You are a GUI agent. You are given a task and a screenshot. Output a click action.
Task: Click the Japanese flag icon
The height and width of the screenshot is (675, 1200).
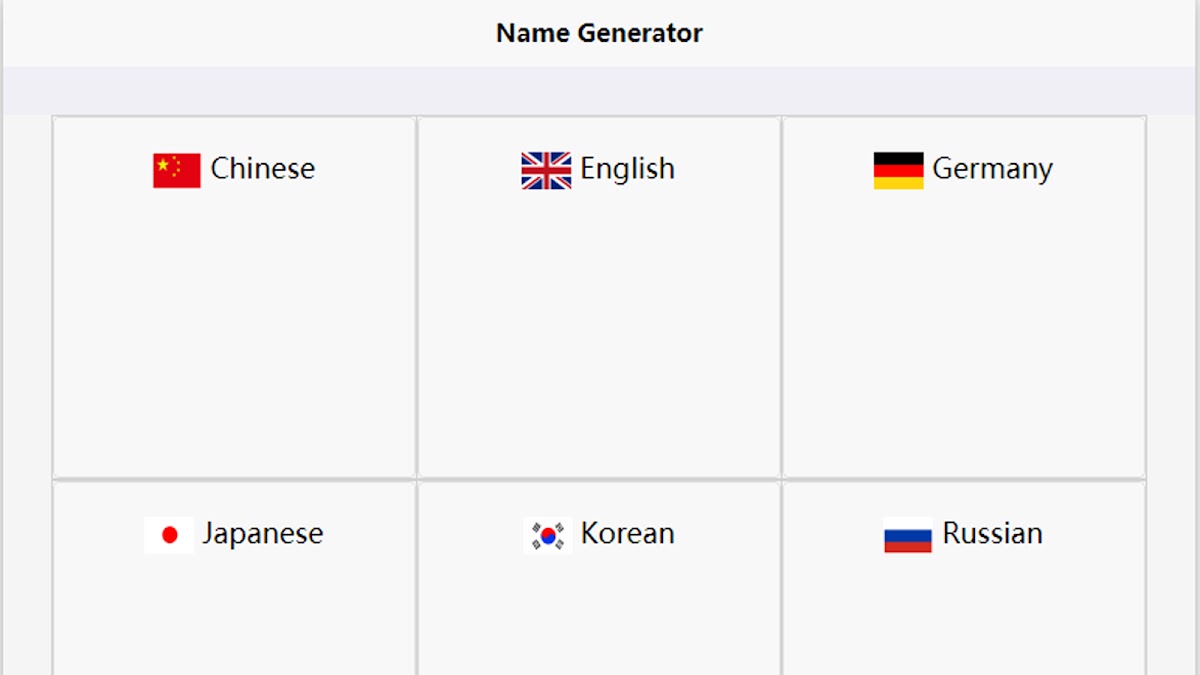169,535
